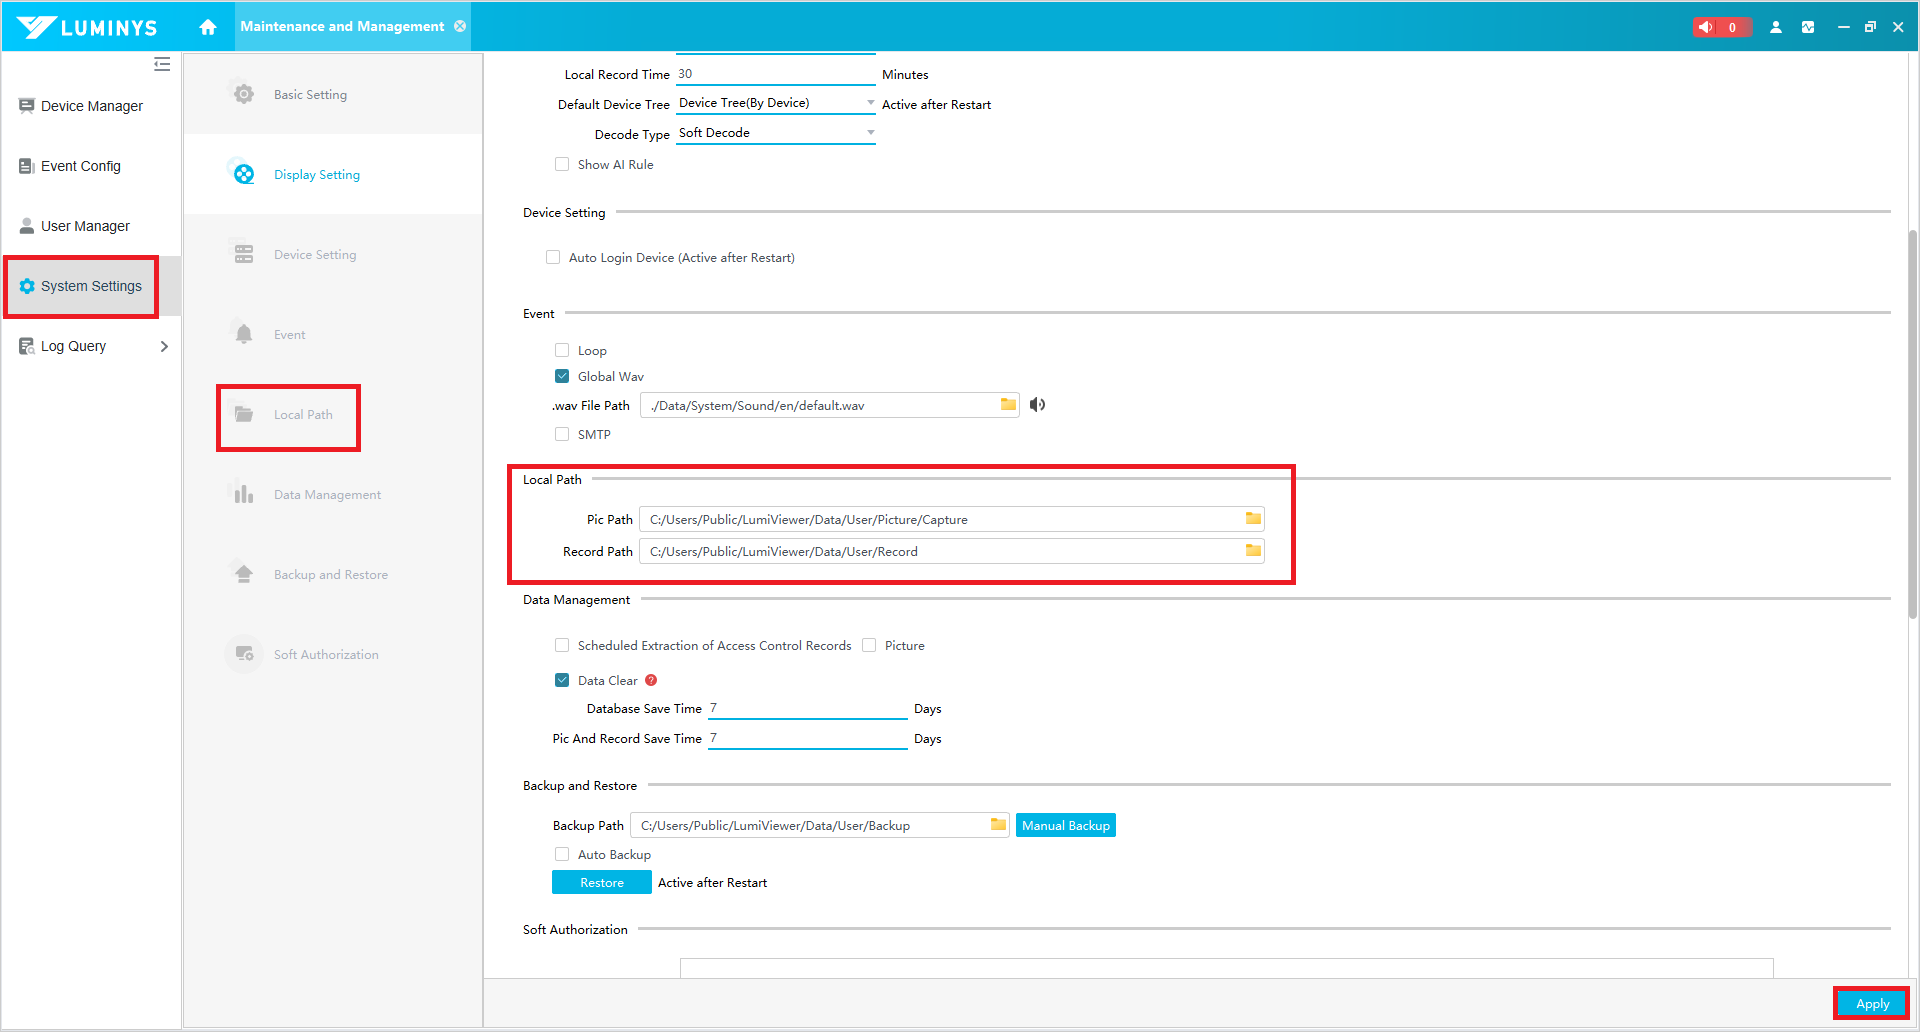Screen dimensions: 1920x1032
Task: Click the home icon in title bar
Action: point(208,27)
